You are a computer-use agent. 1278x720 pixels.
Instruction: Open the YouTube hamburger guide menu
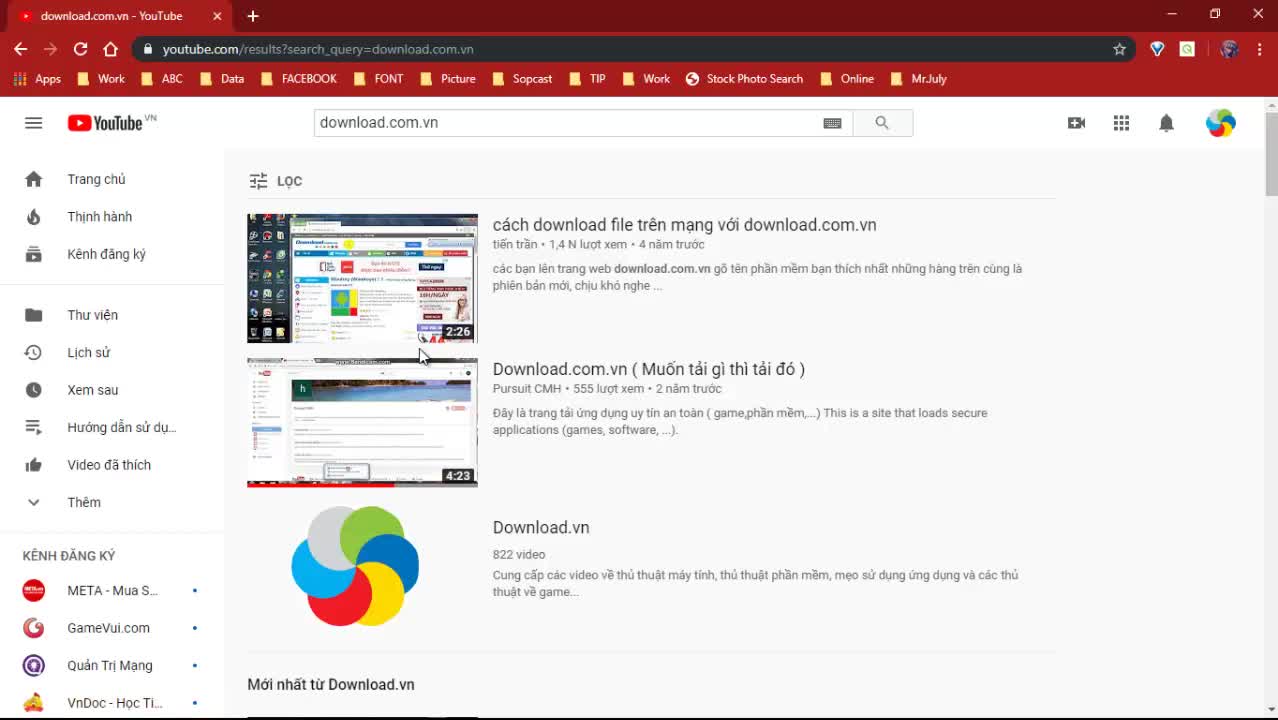[34, 123]
